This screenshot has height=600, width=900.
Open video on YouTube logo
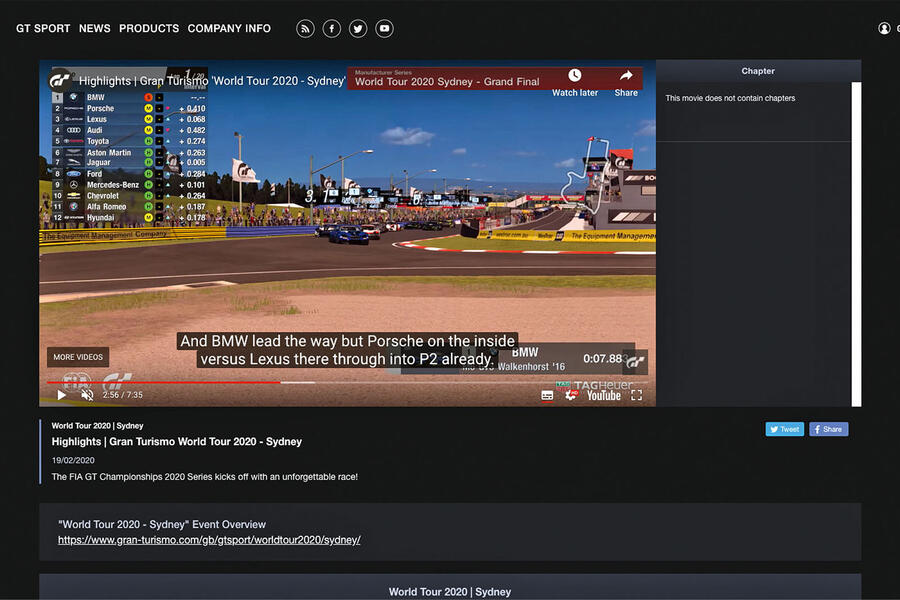pyautogui.click(x=604, y=396)
